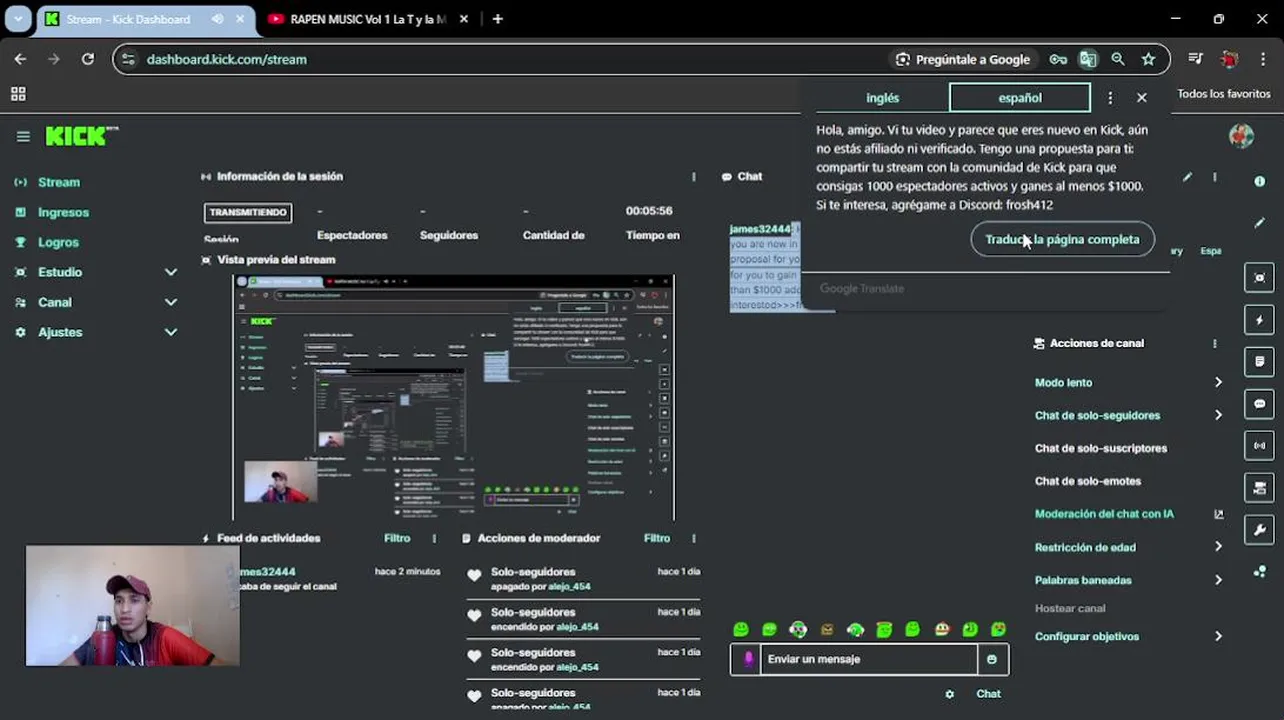Click the pencil icon in right toolbar
This screenshot has width=1284, height=720.
coord(1259,223)
